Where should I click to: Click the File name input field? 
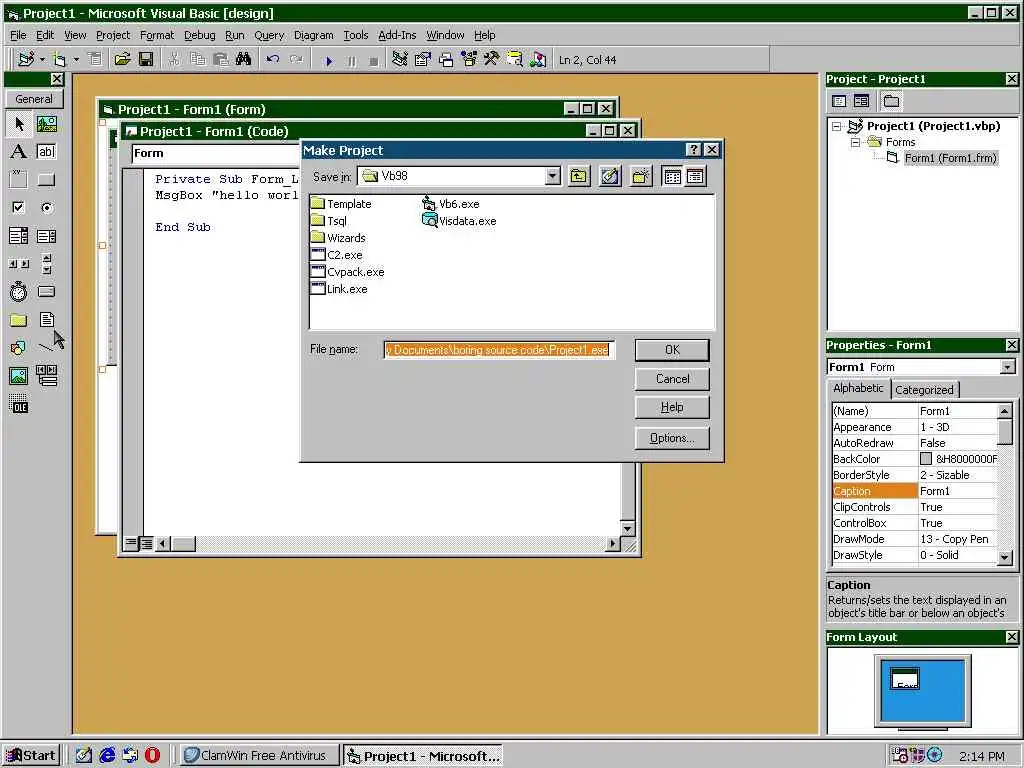[x=499, y=350]
